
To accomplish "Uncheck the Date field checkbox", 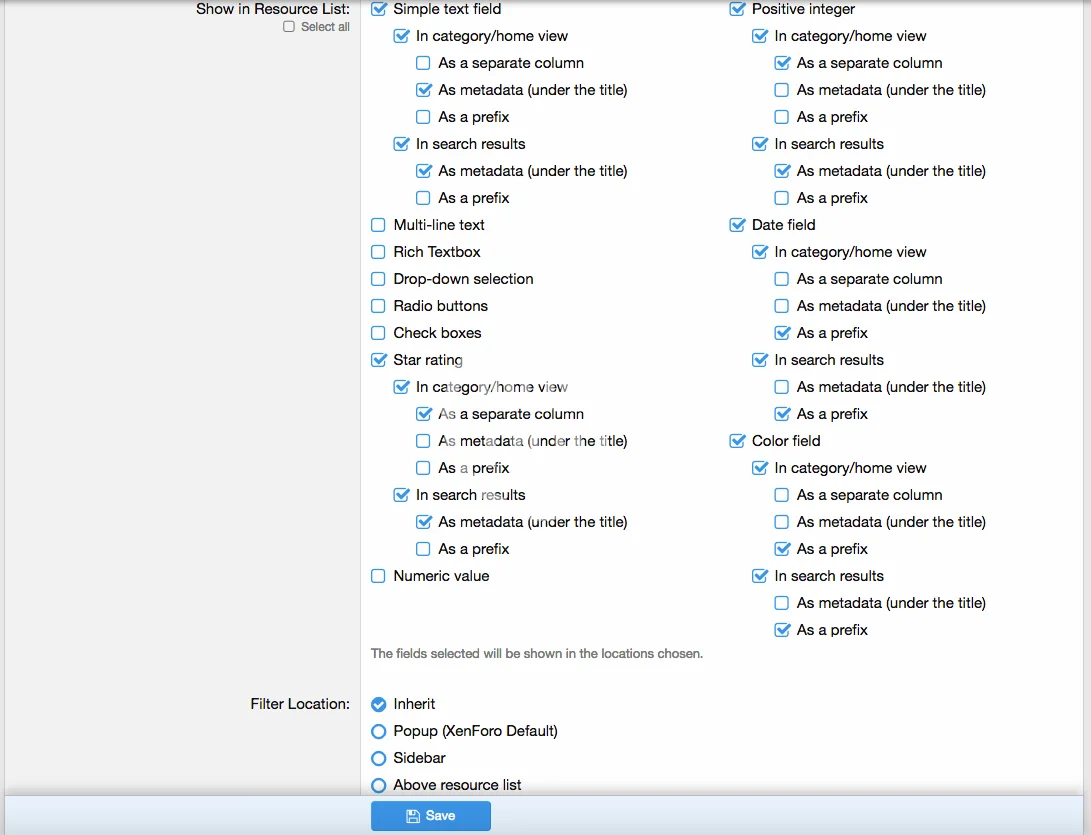I will click(x=737, y=225).
